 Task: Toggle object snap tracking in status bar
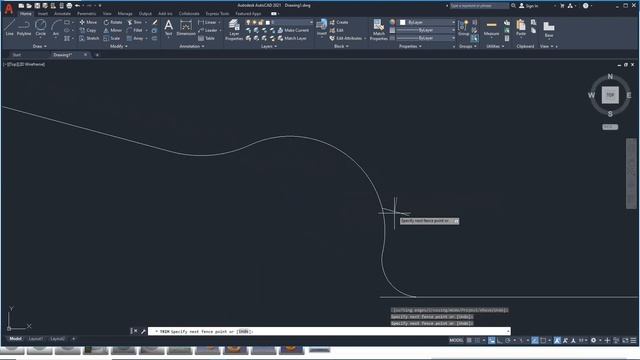[534, 340]
